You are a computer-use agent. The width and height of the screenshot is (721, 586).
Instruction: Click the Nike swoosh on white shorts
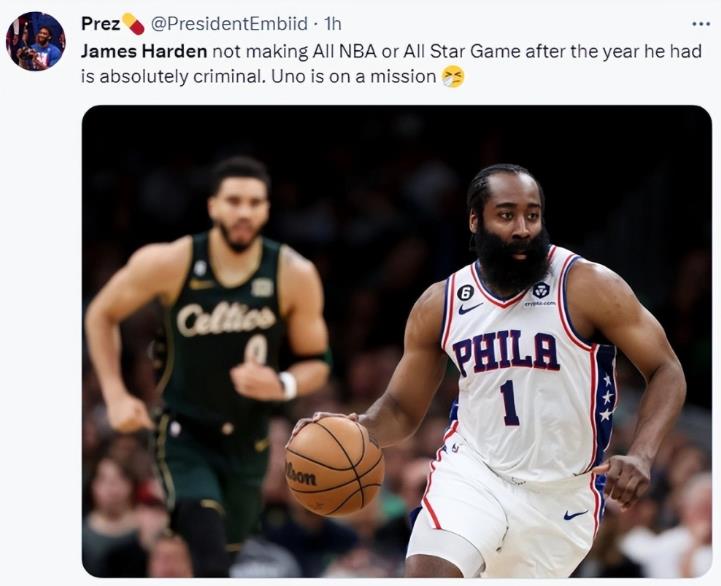[575, 515]
